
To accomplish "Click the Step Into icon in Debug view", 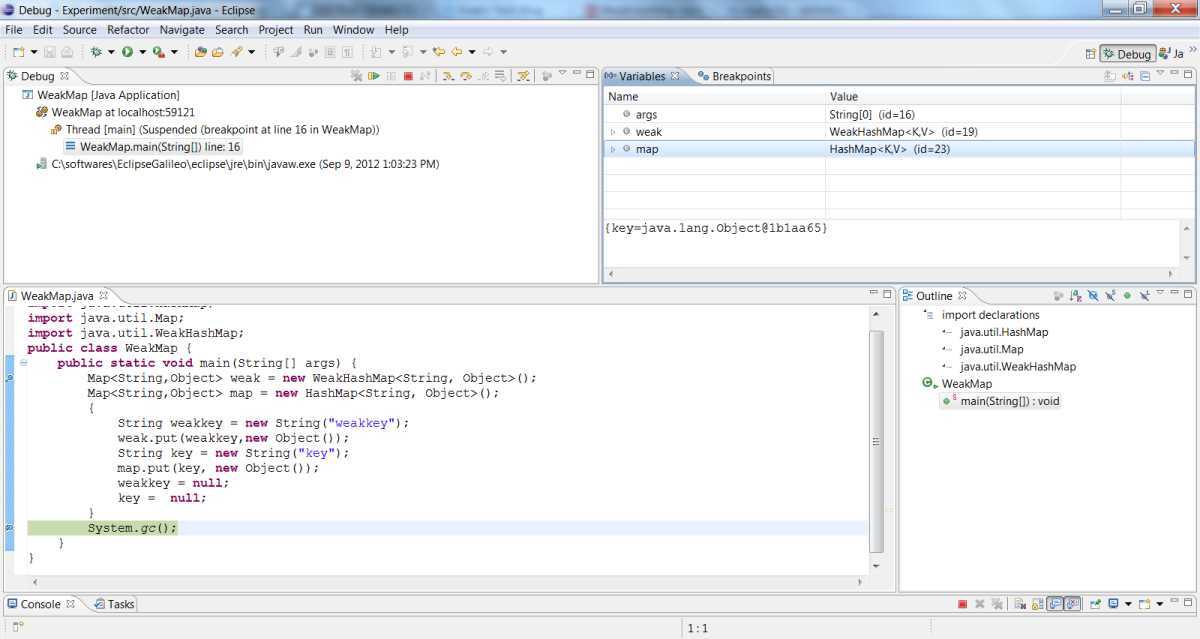I will tap(449, 76).
